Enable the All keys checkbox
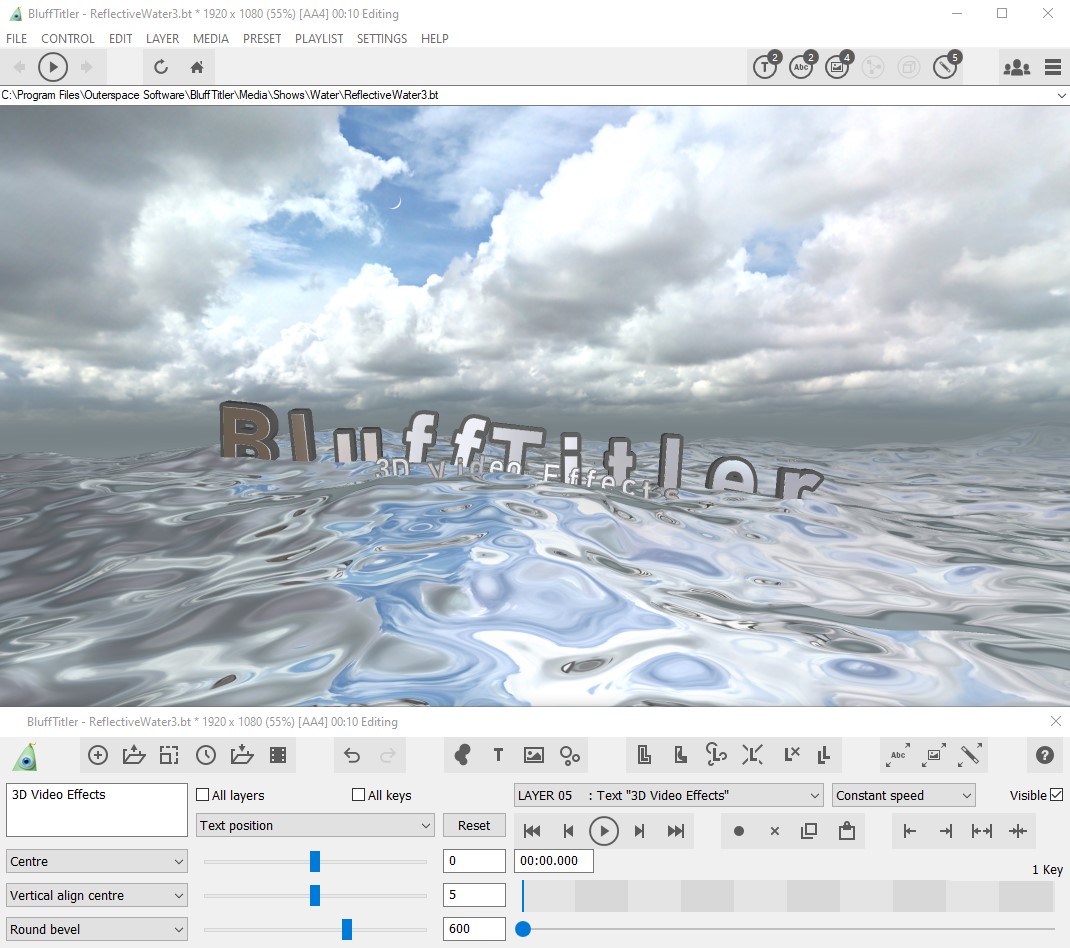 (359, 795)
